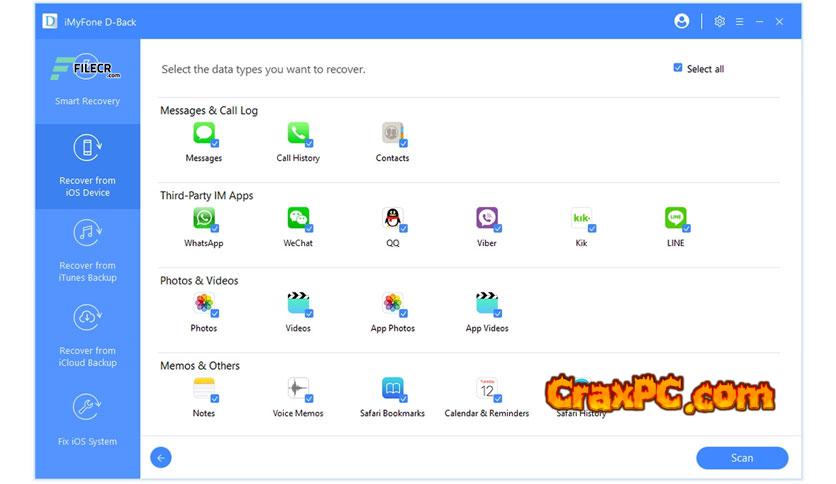
Task: Select the Safari Bookmarks icon
Action: coord(392,388)
